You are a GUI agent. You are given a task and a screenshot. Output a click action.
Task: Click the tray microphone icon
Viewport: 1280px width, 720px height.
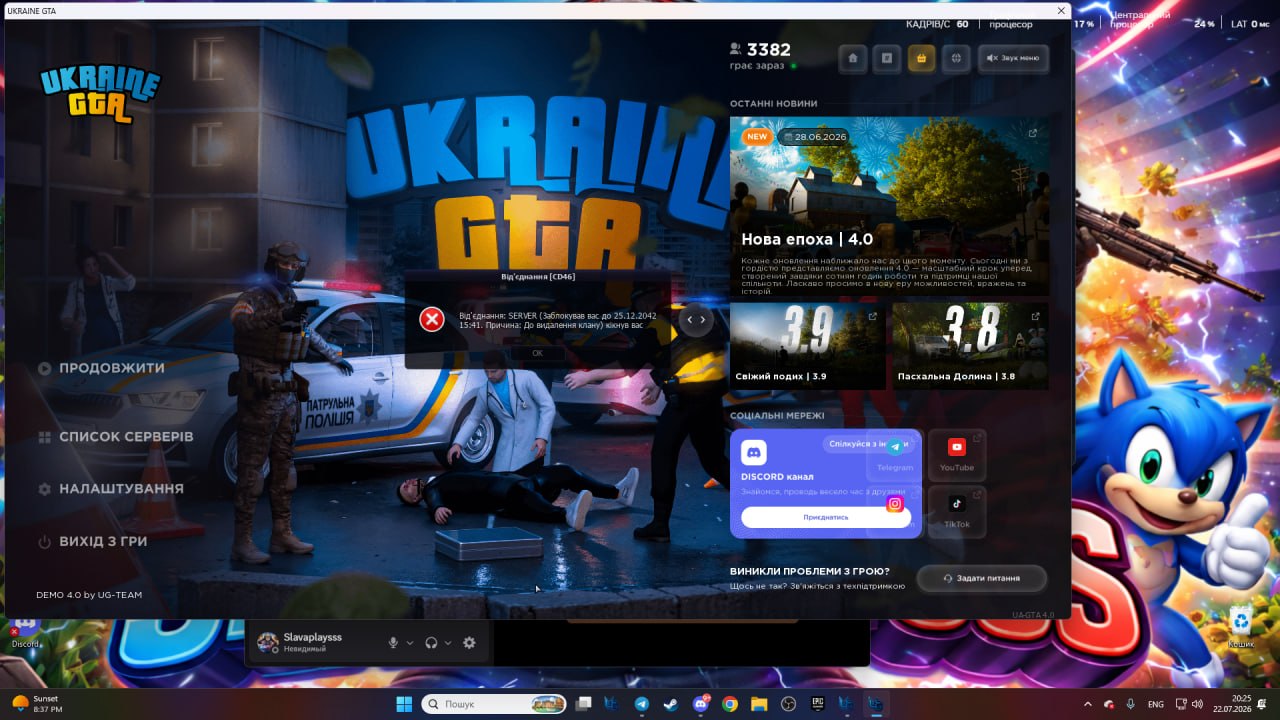(x=1130, y=704)
